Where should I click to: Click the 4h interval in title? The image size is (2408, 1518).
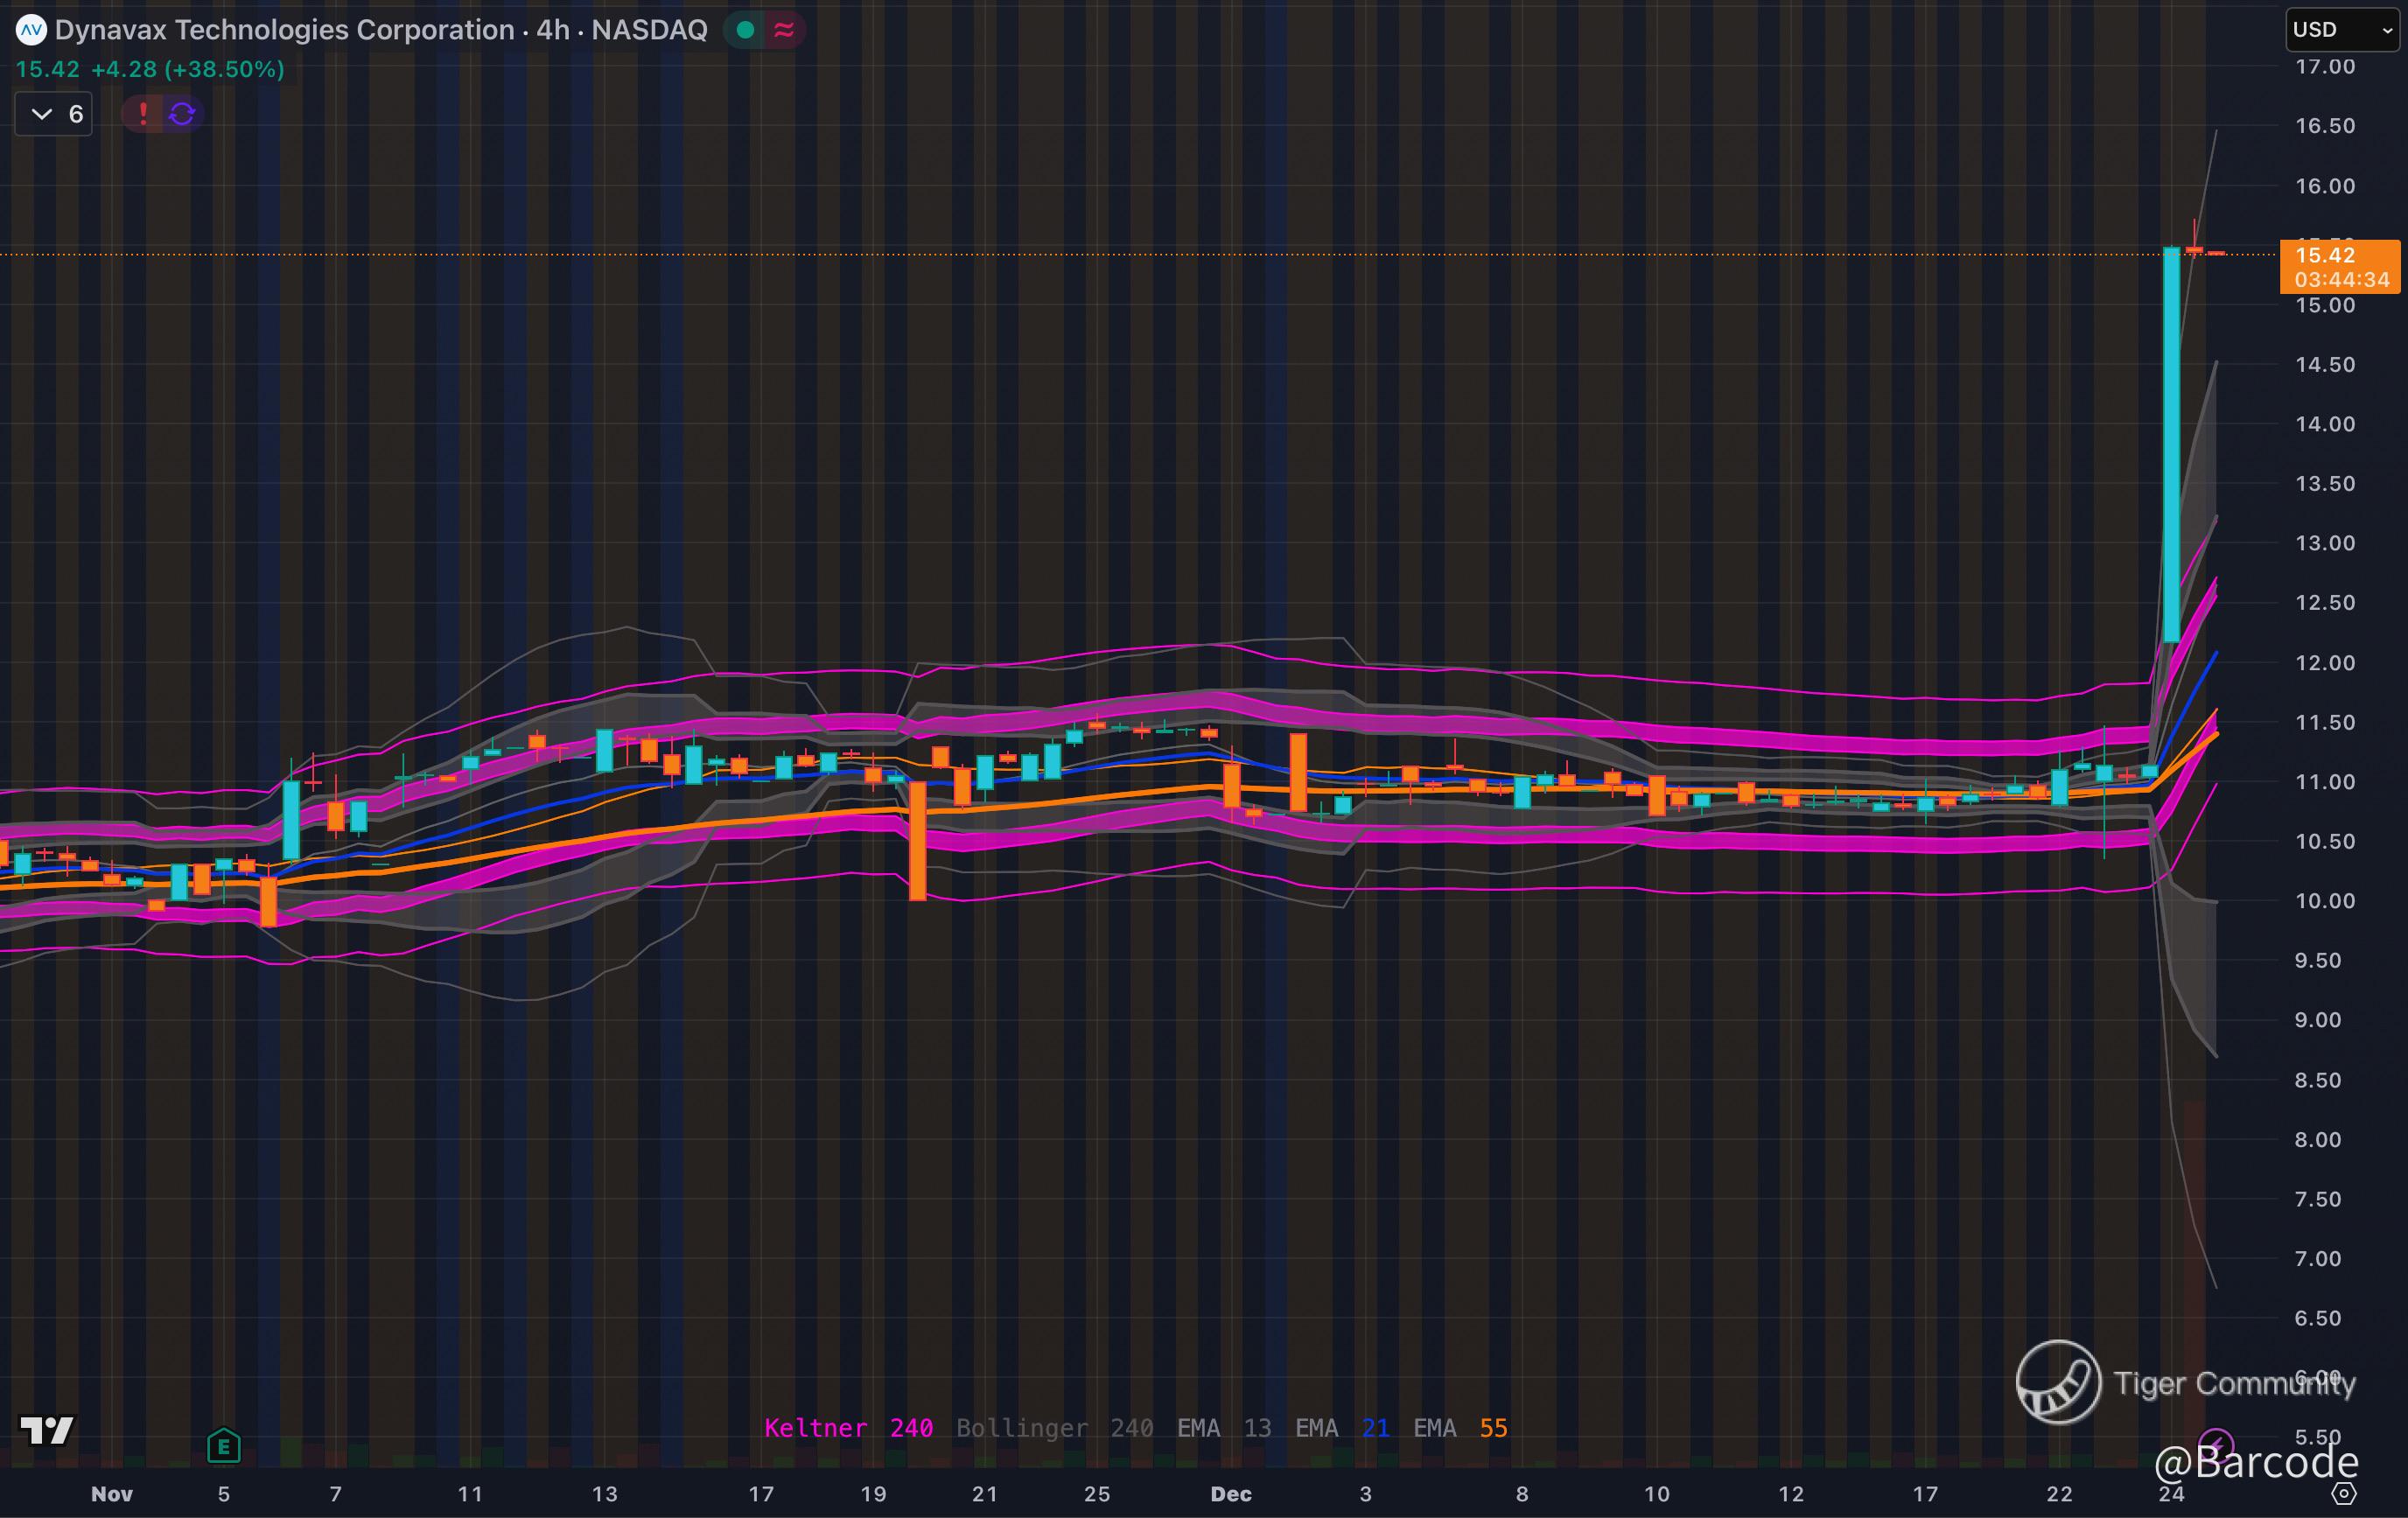click(552, 30)
